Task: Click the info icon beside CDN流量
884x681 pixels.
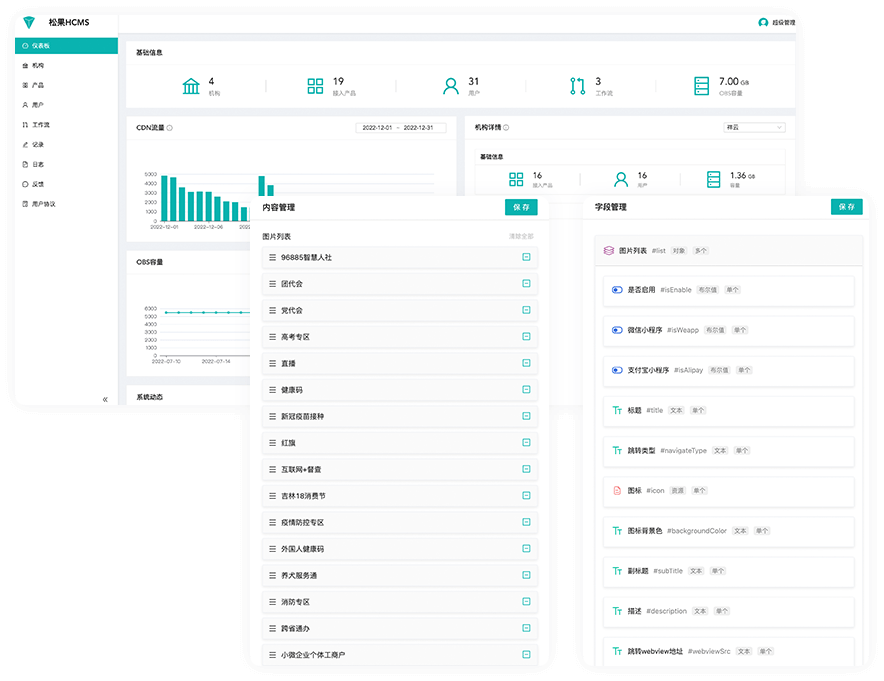Action: click(x=170, y=128)
